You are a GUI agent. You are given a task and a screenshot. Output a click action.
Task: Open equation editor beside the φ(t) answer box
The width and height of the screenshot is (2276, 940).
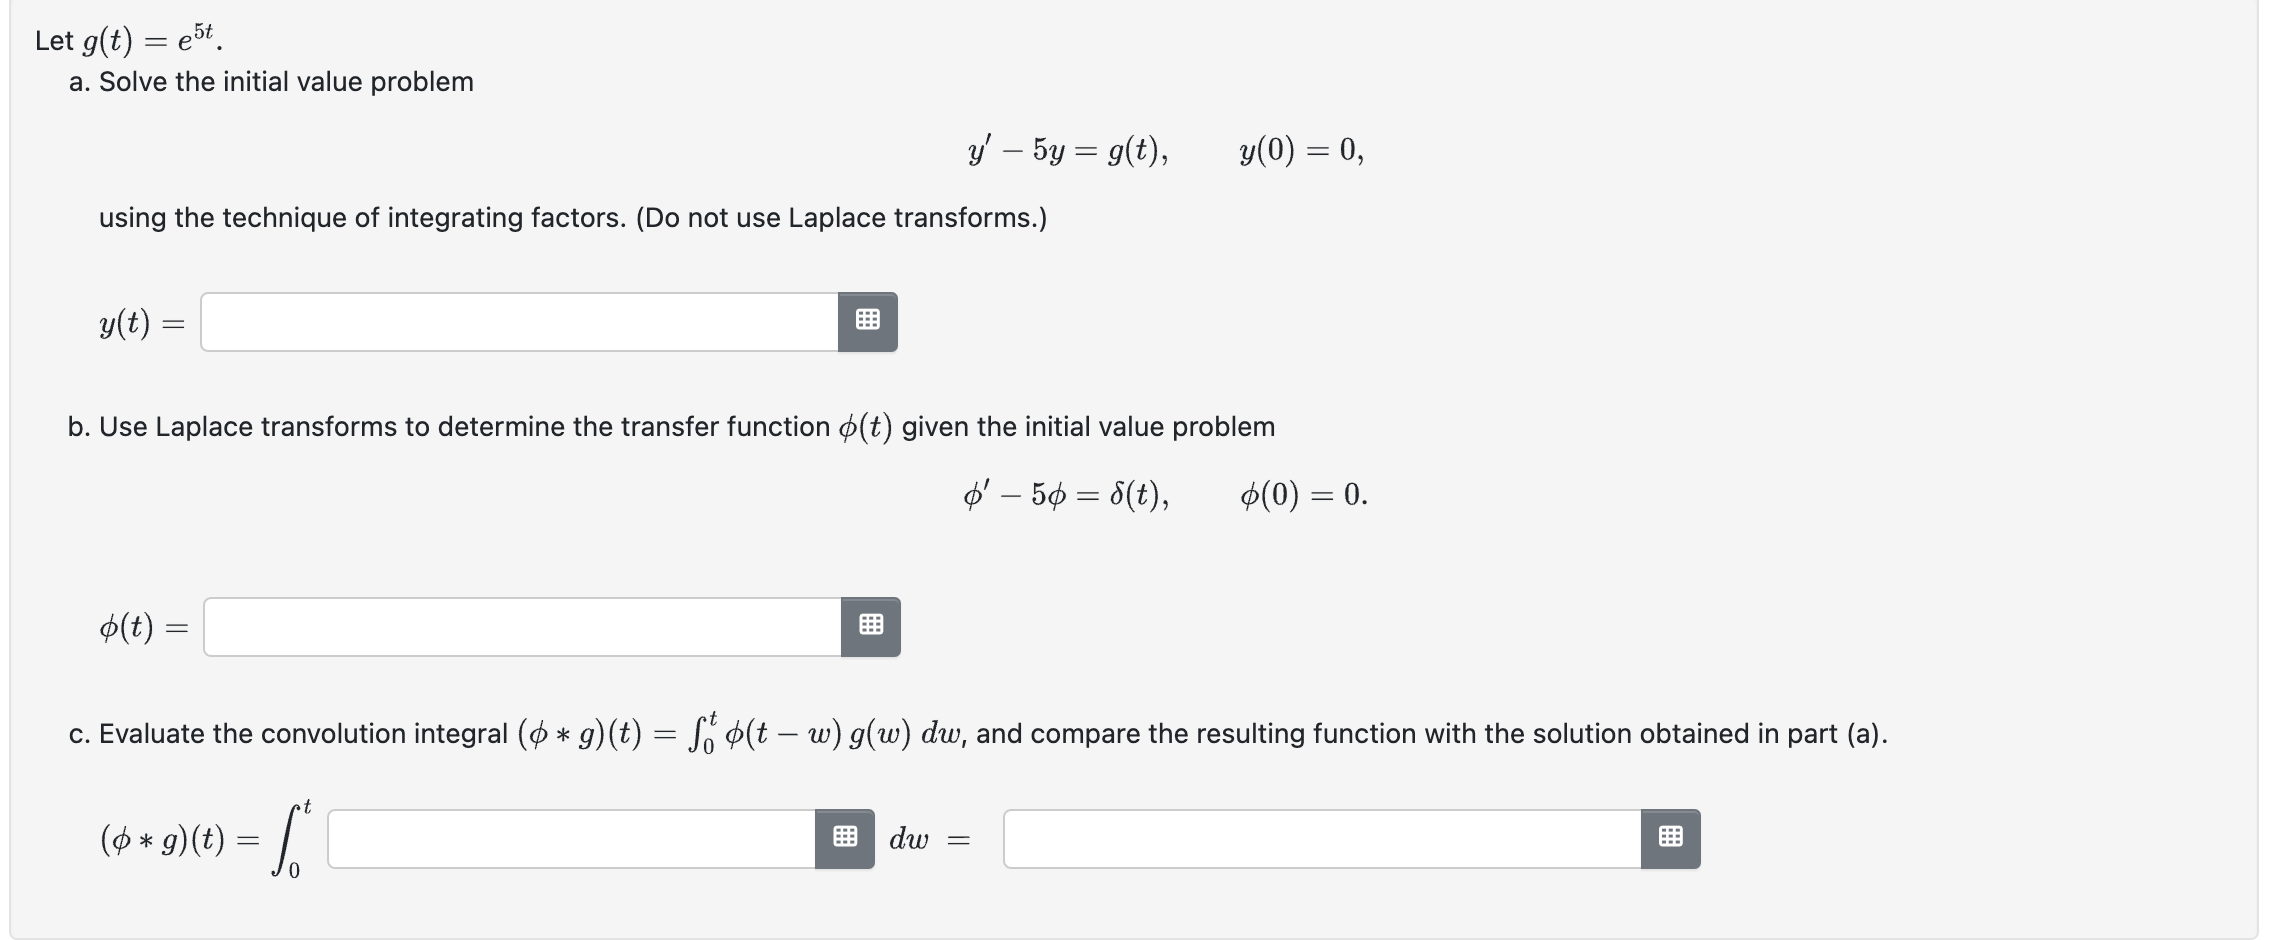click(871, 627)
